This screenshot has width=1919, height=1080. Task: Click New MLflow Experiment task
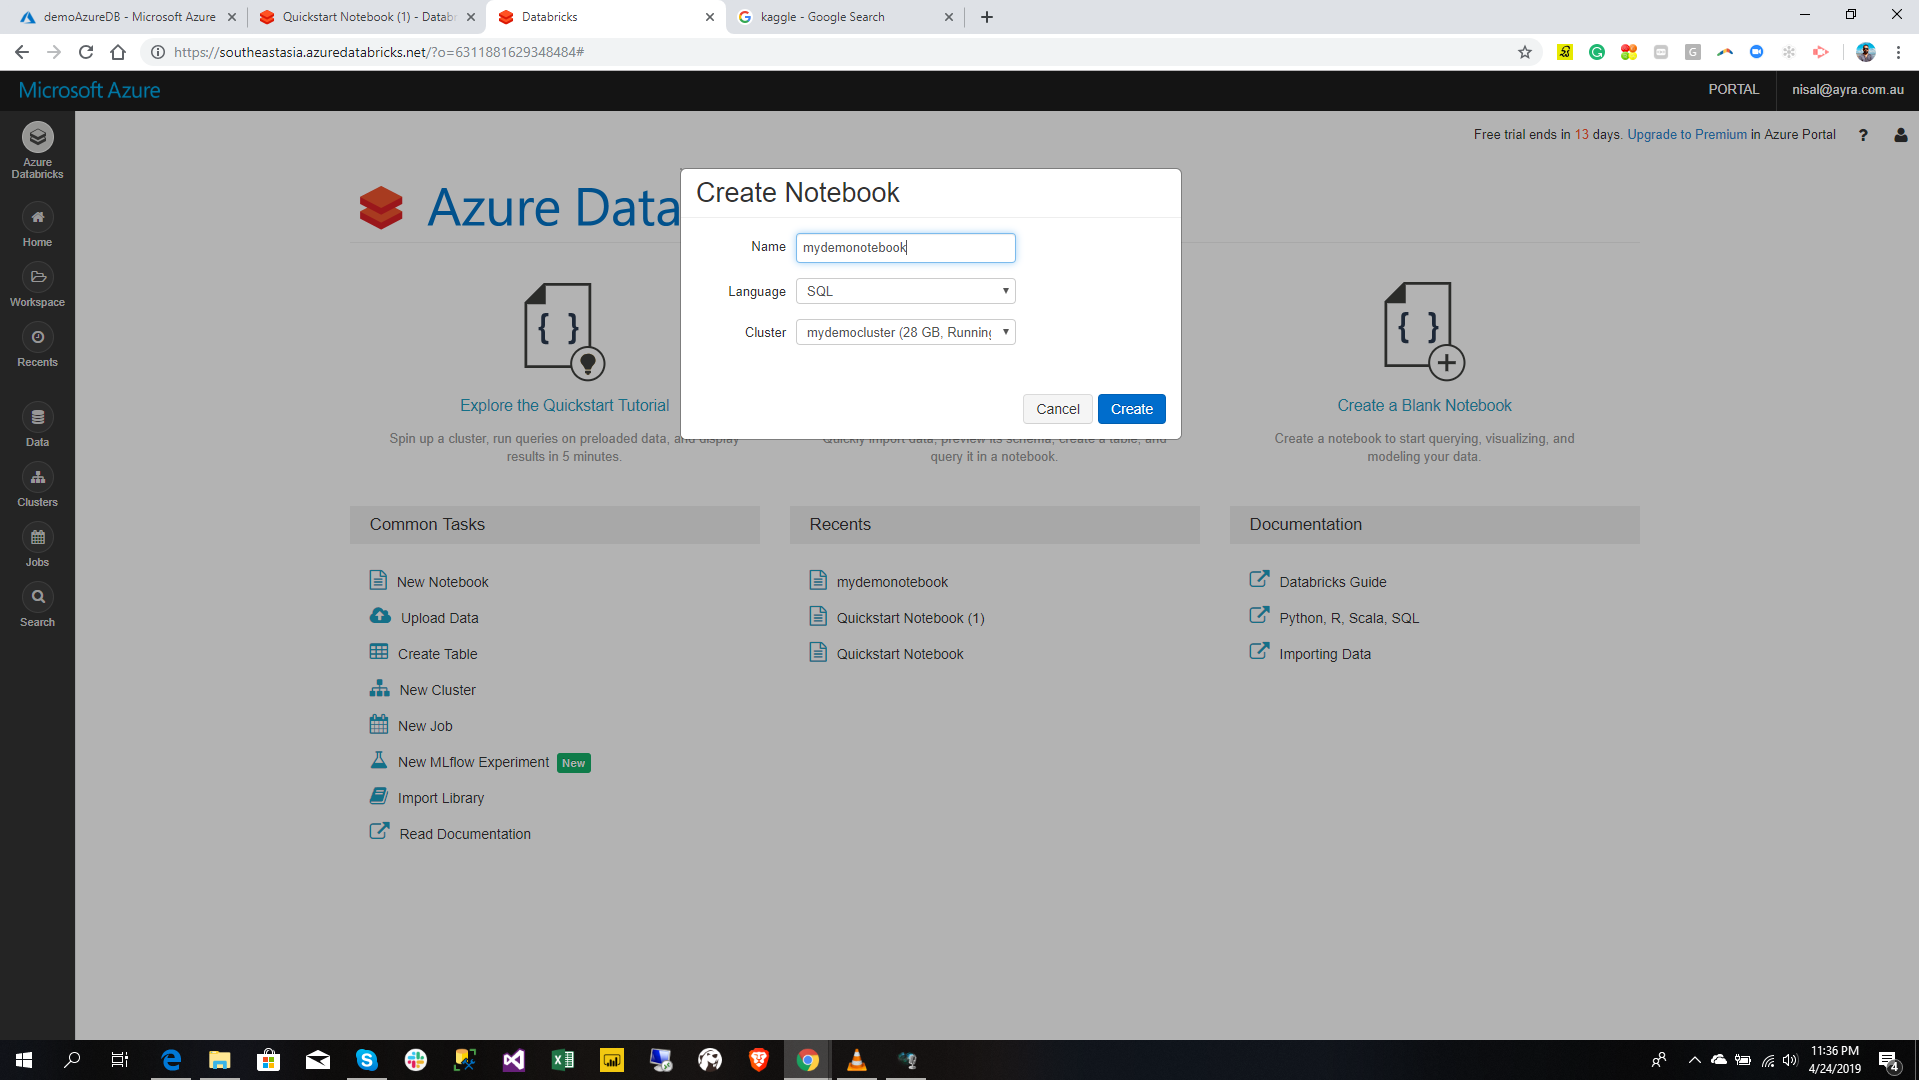459,761
